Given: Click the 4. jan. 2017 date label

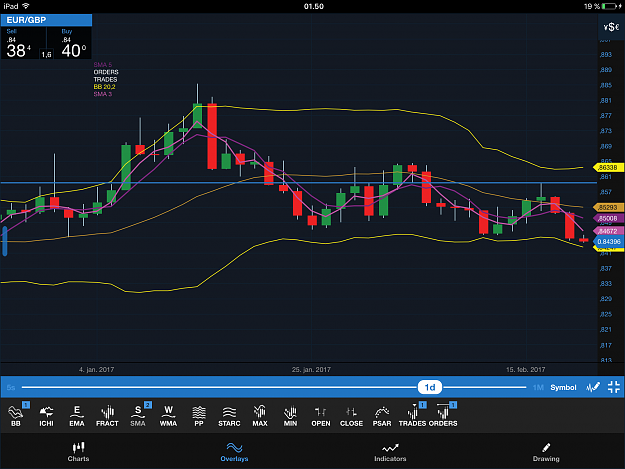Looking at the screenshot, I should pyautogui.click(x=96, y=370).
